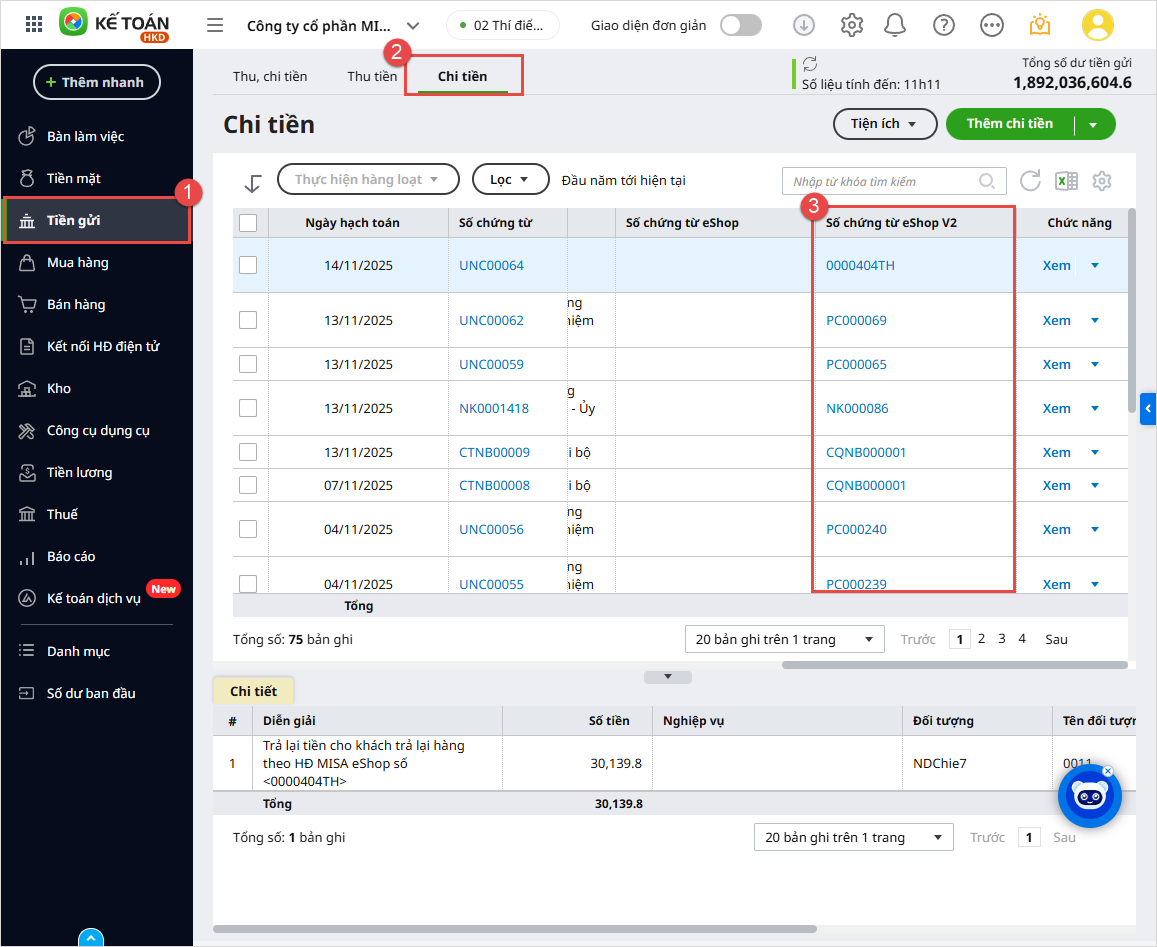Viewport: 1157px width, 947px height.
Task: Open 20 bản ghi trên 1 trang dropdown
Action: [x=784, y=639]
